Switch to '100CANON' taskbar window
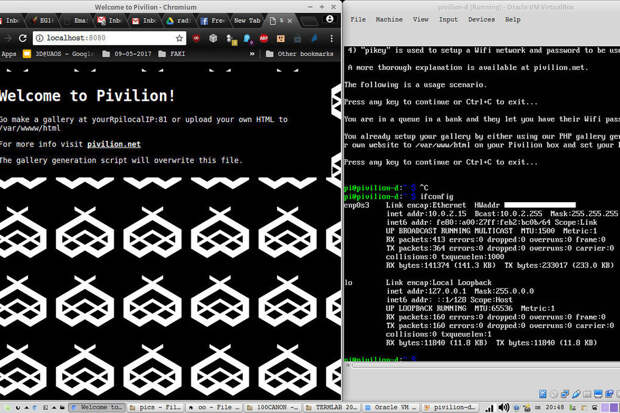Viewport: 620px width, 413px height. click(273, 407)
